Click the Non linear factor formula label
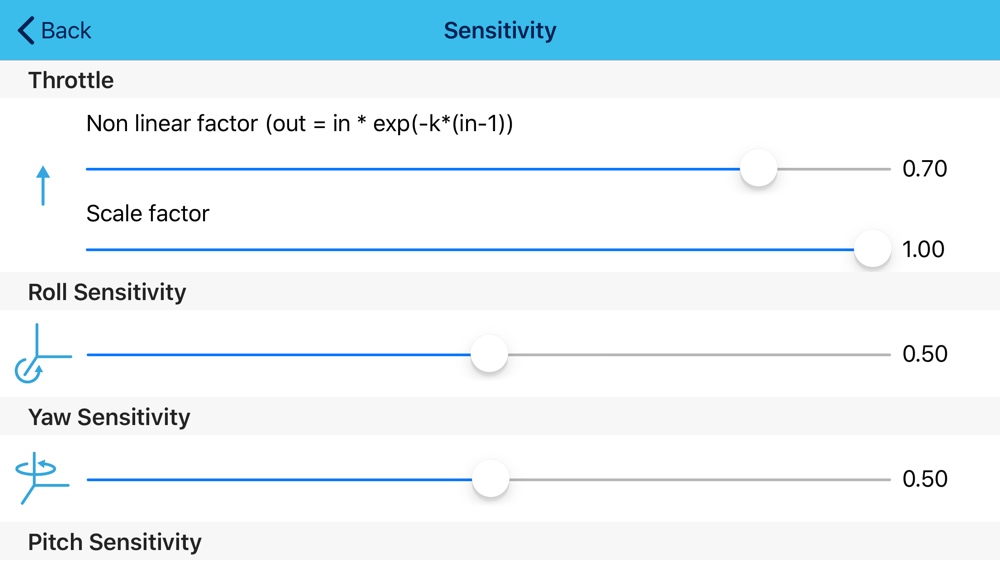Screen dimensions: 1000x563 (x=300, y=124)
